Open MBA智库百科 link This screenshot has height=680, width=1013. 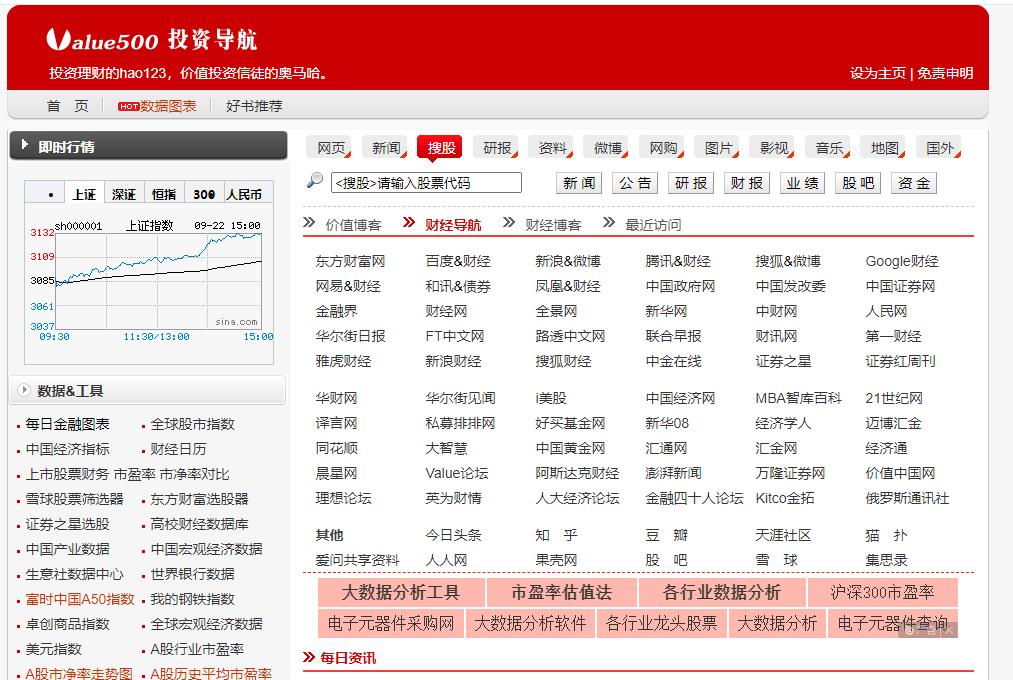point(799,398)
